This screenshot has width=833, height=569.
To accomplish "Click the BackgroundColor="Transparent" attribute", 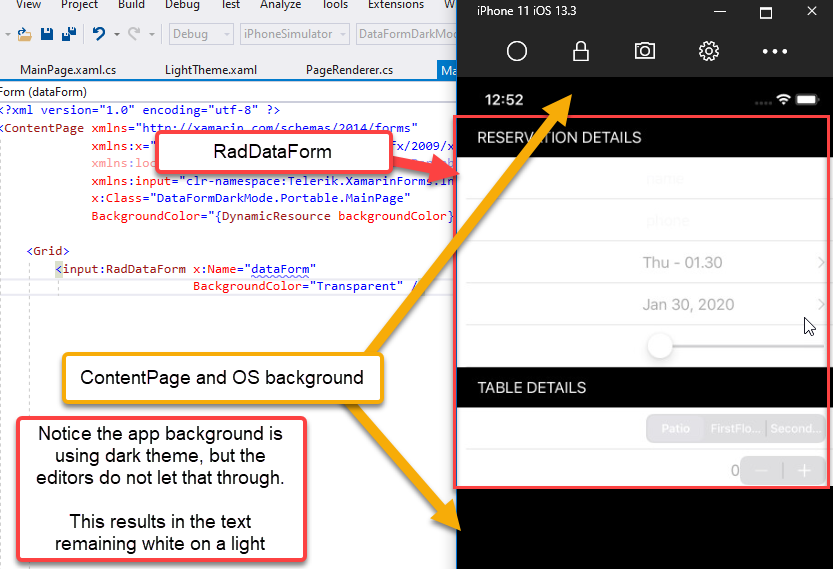I will [x=298, y=286].
